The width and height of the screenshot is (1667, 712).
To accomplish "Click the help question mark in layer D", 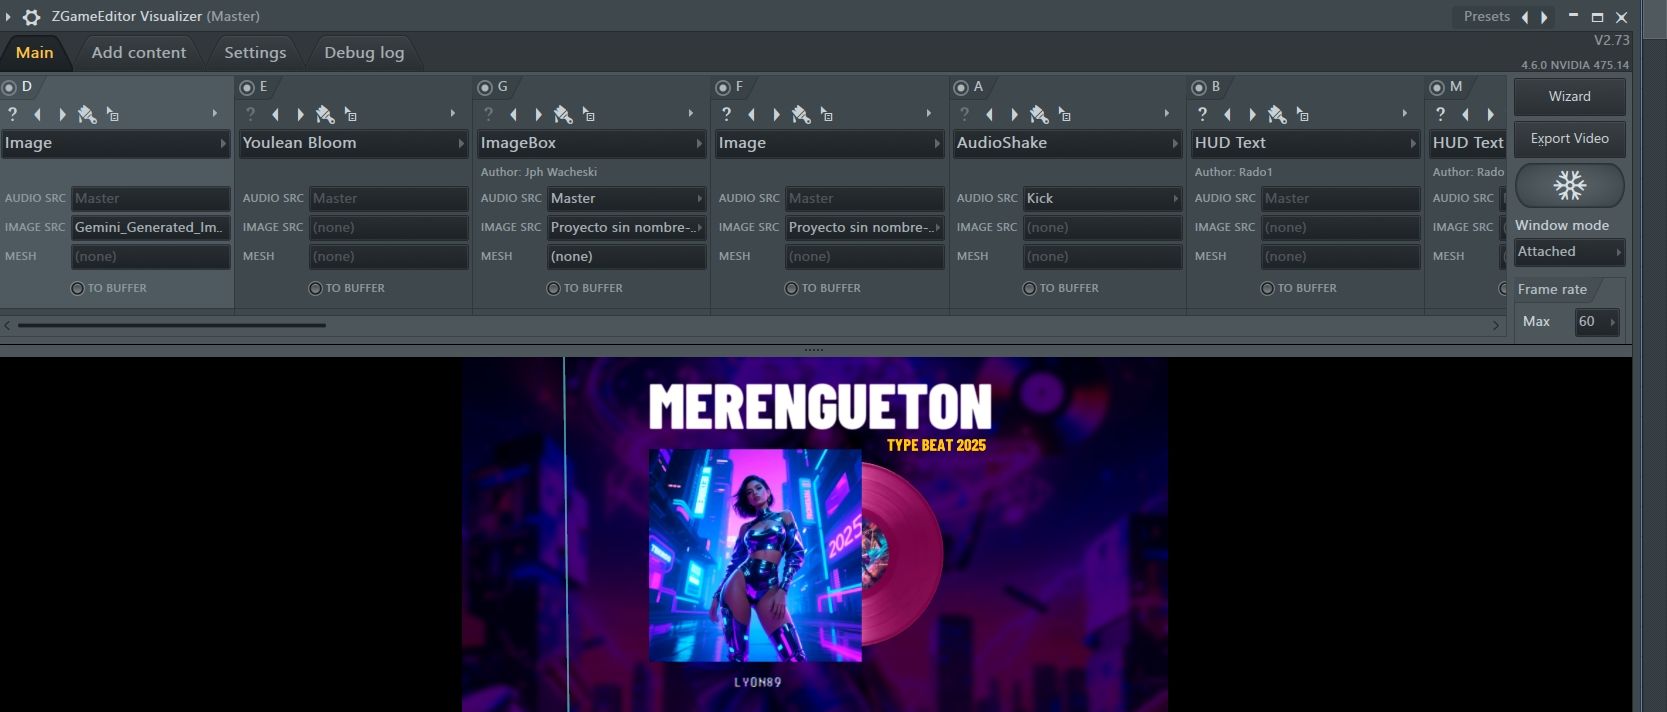I will 13,114.
